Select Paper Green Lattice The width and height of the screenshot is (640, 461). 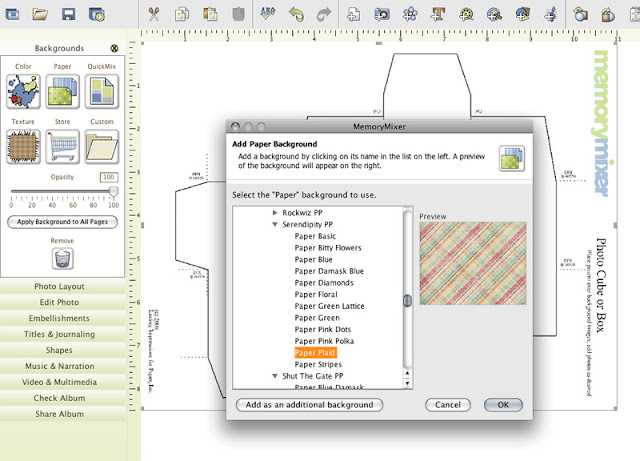329,306
